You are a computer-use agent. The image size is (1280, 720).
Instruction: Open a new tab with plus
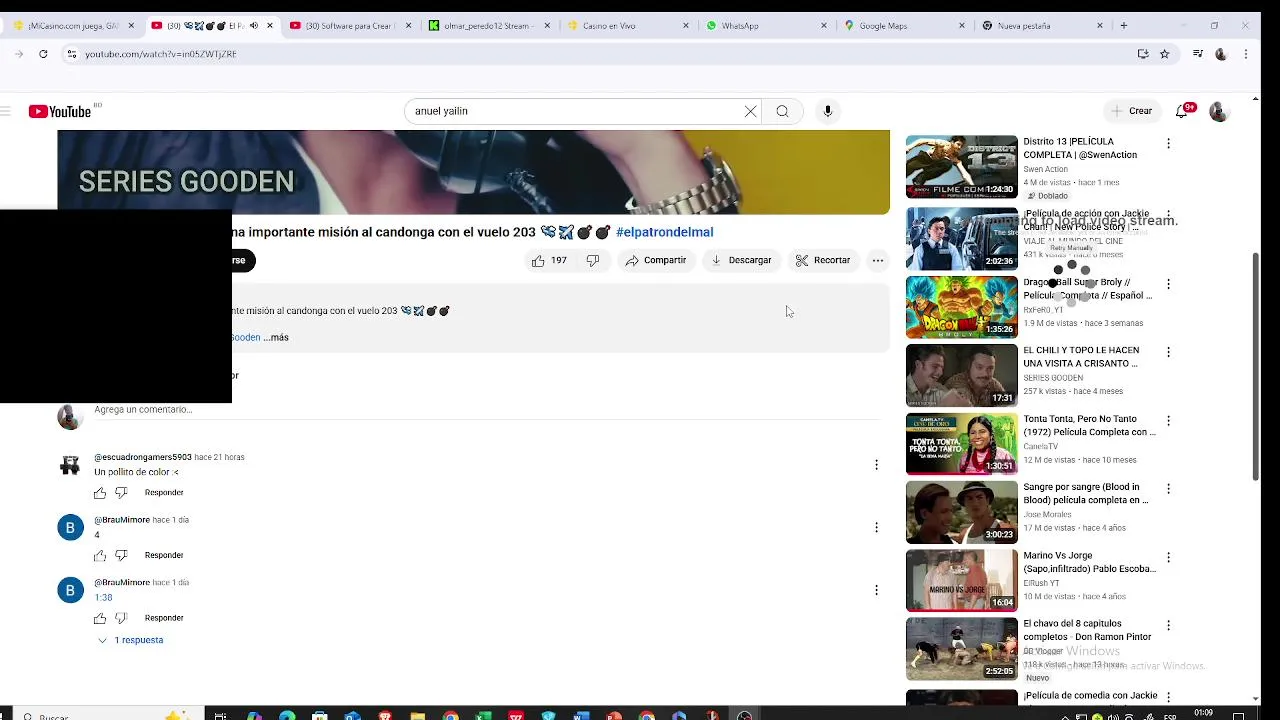[1124, 25]
